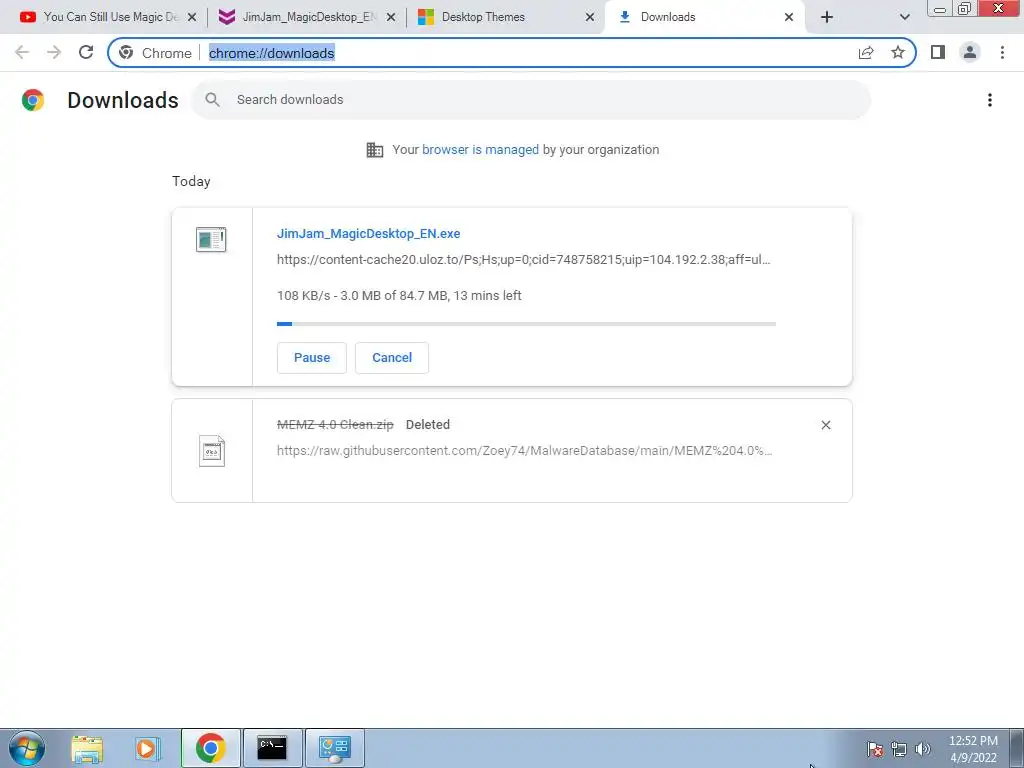The image size is (1024, 768).
Task: Restore down the Chrome window
Action: [964, 9]
